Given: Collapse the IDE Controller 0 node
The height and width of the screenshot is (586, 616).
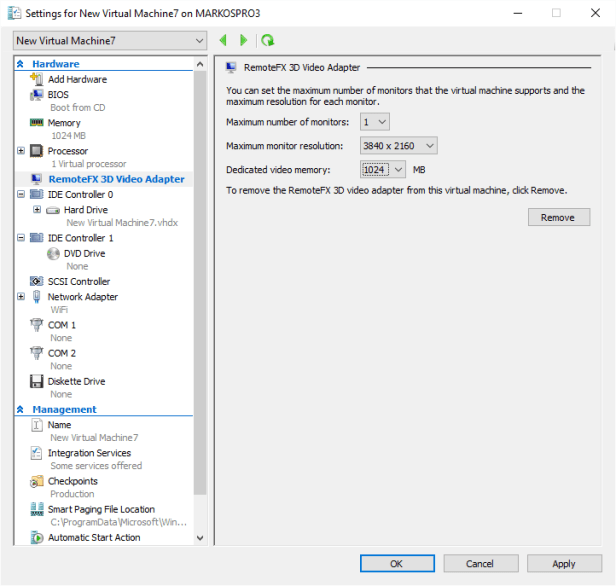Looking at the screenshot, I should (22, 195).
